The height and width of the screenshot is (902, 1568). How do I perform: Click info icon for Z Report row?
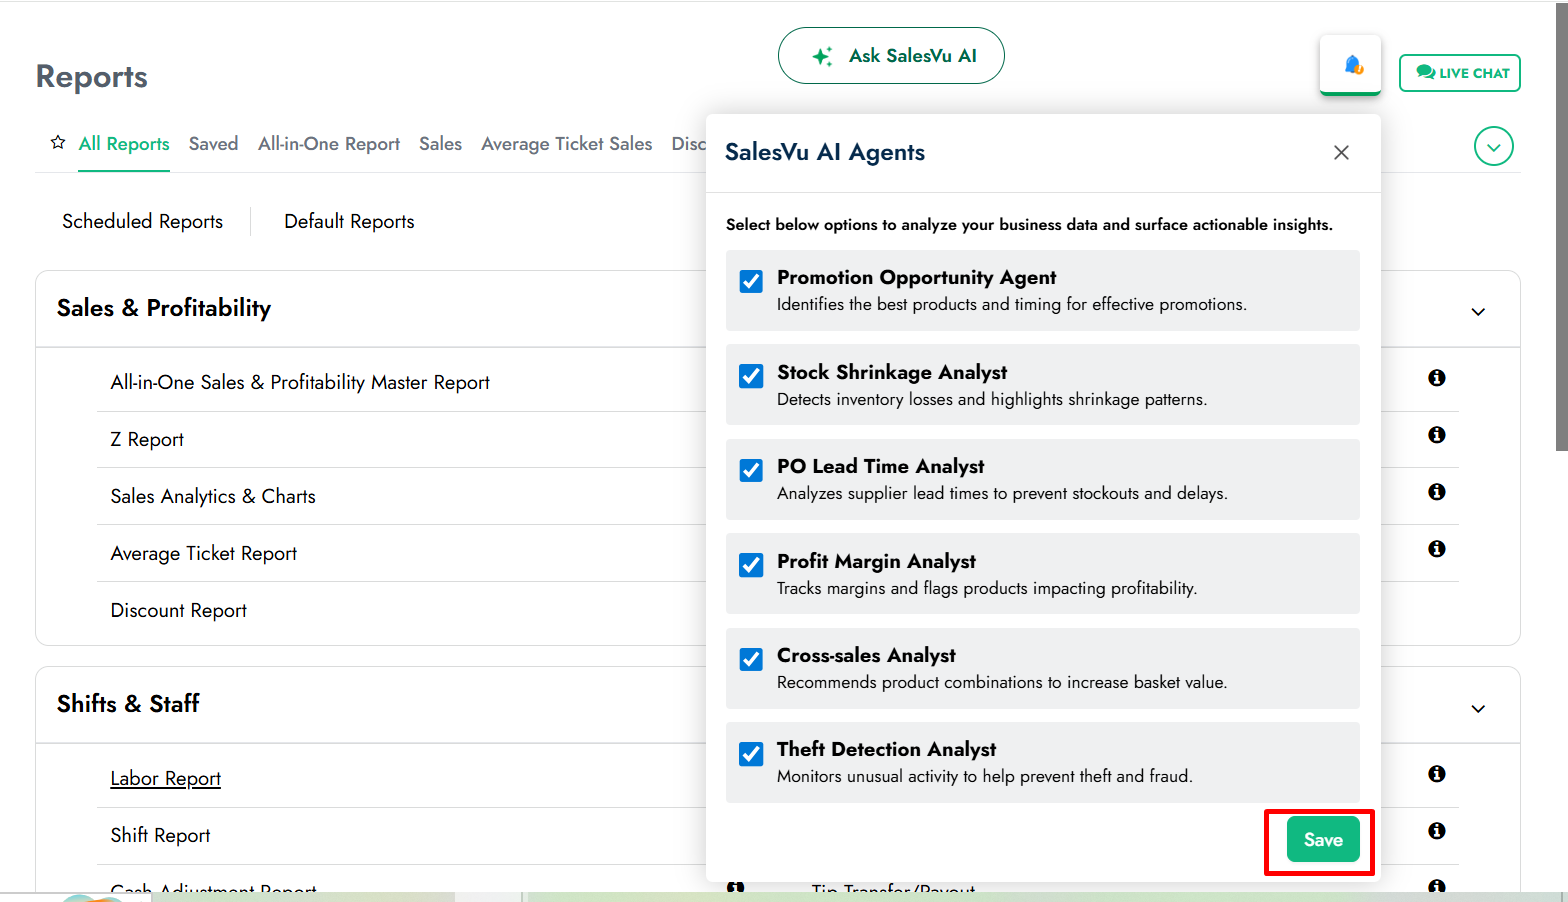click(1436, 435)
